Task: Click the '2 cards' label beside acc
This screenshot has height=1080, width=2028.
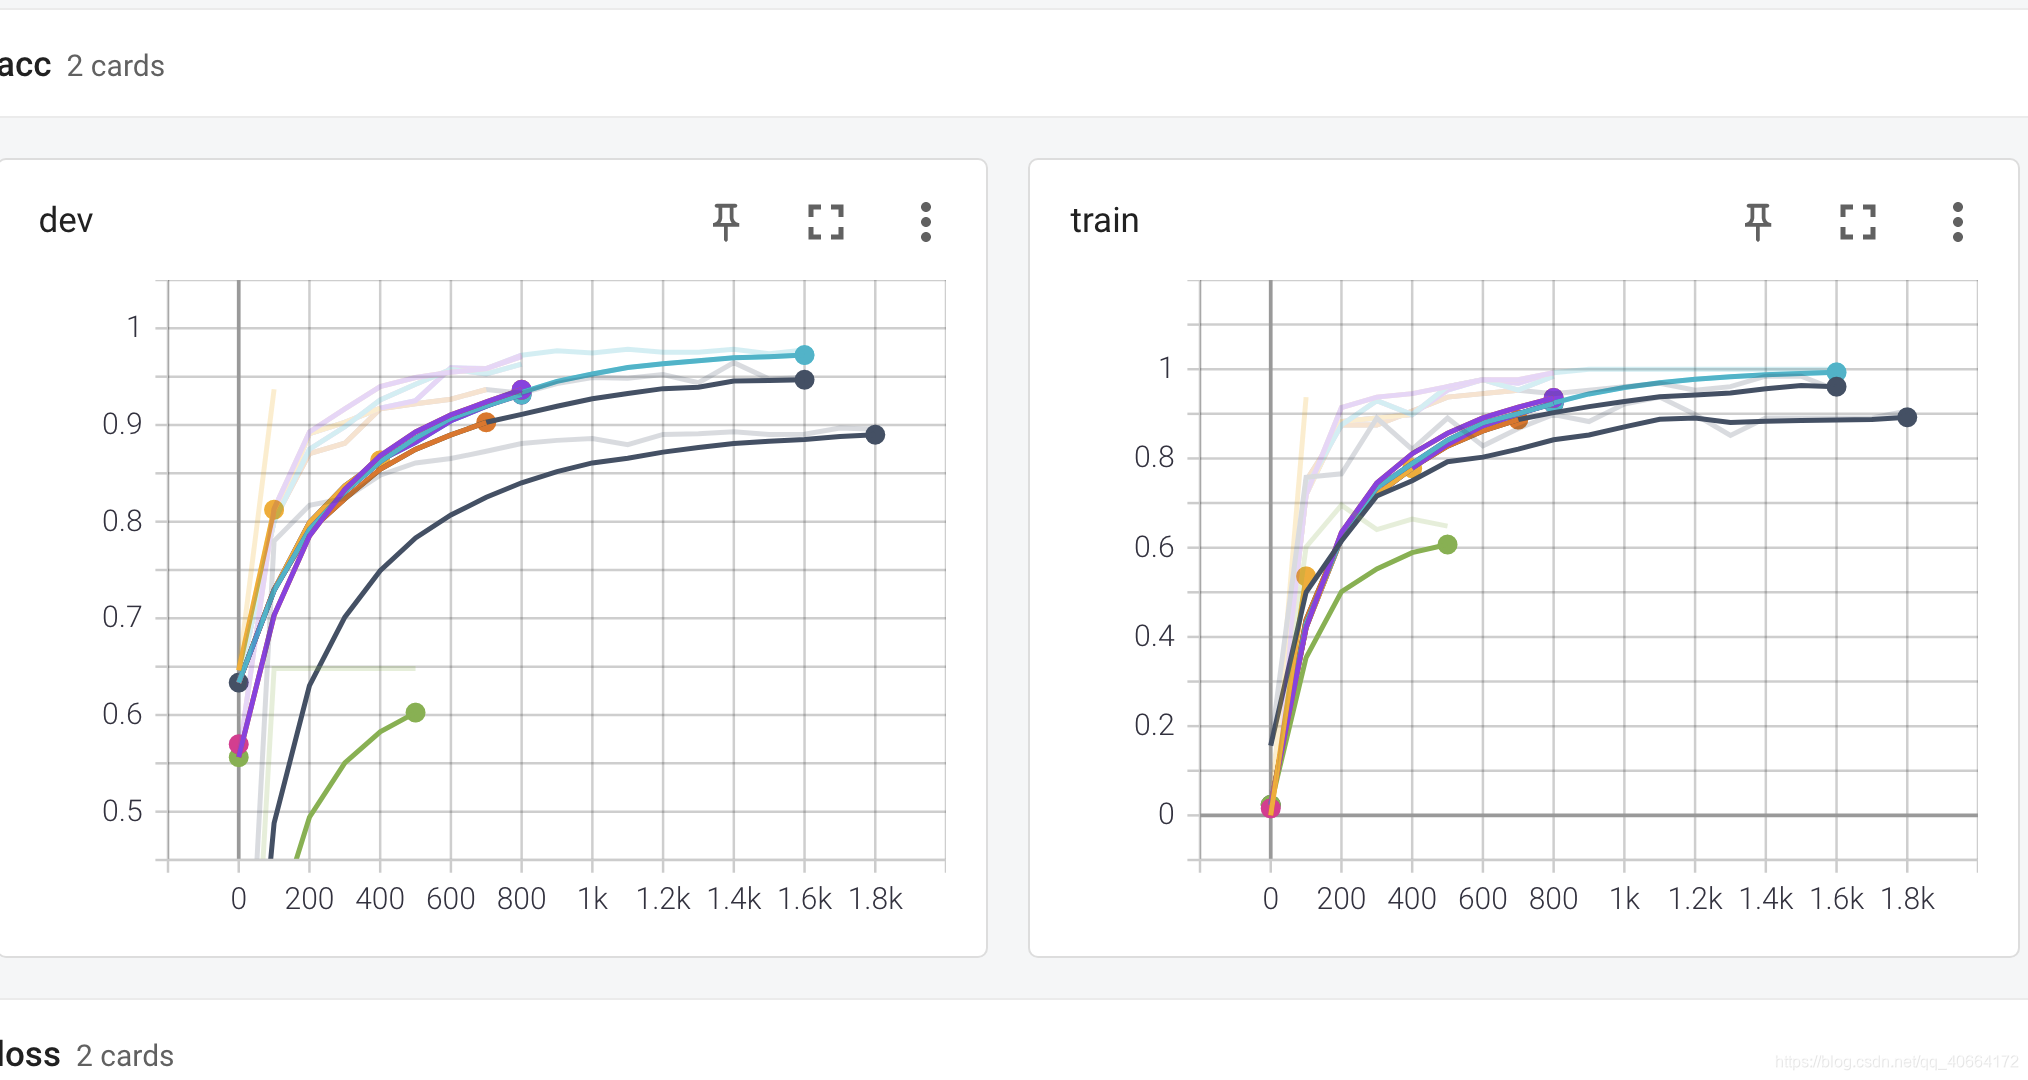Action: click(115, 66)
